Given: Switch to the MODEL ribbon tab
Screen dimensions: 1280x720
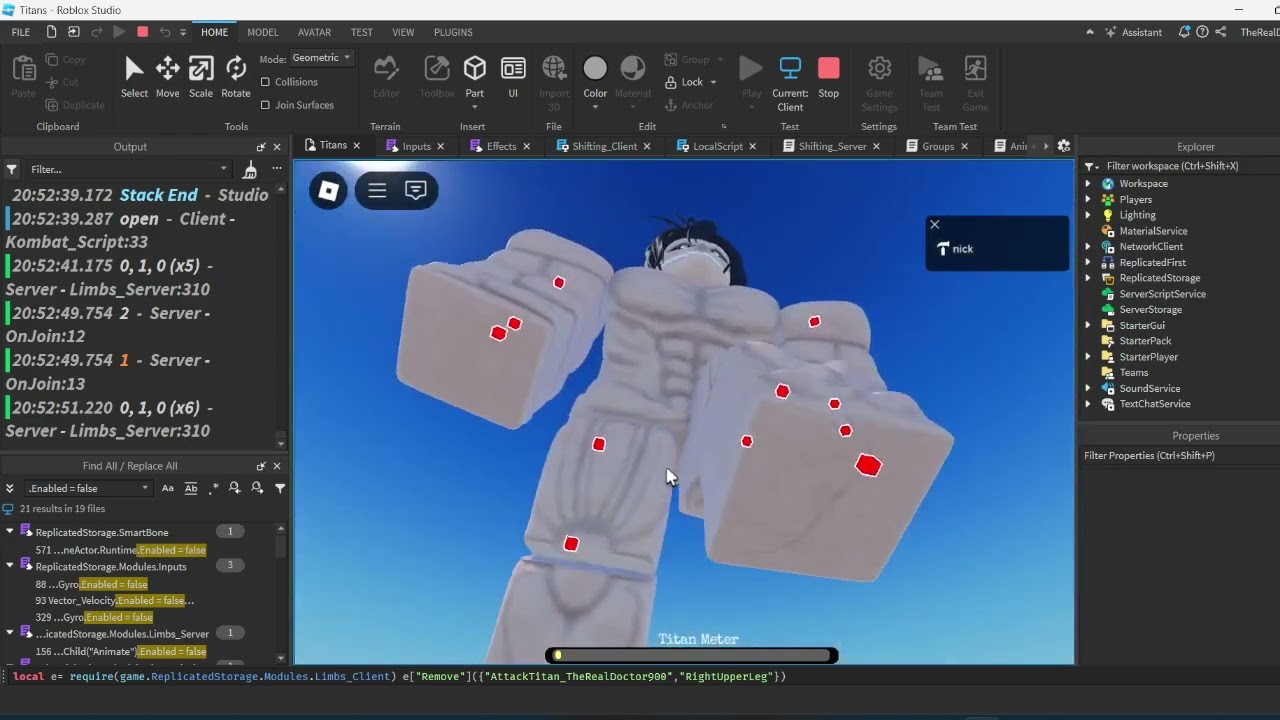Looking at the screenshot, I should coord(263,32).
